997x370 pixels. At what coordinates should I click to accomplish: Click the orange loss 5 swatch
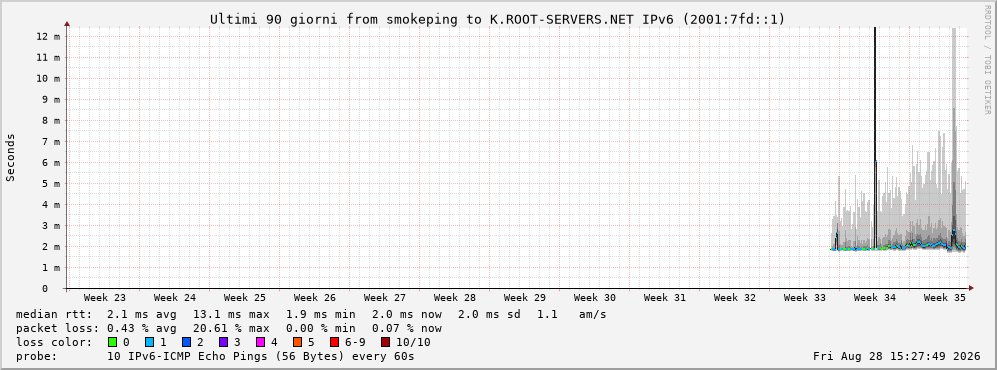click(x=298, y=342)
